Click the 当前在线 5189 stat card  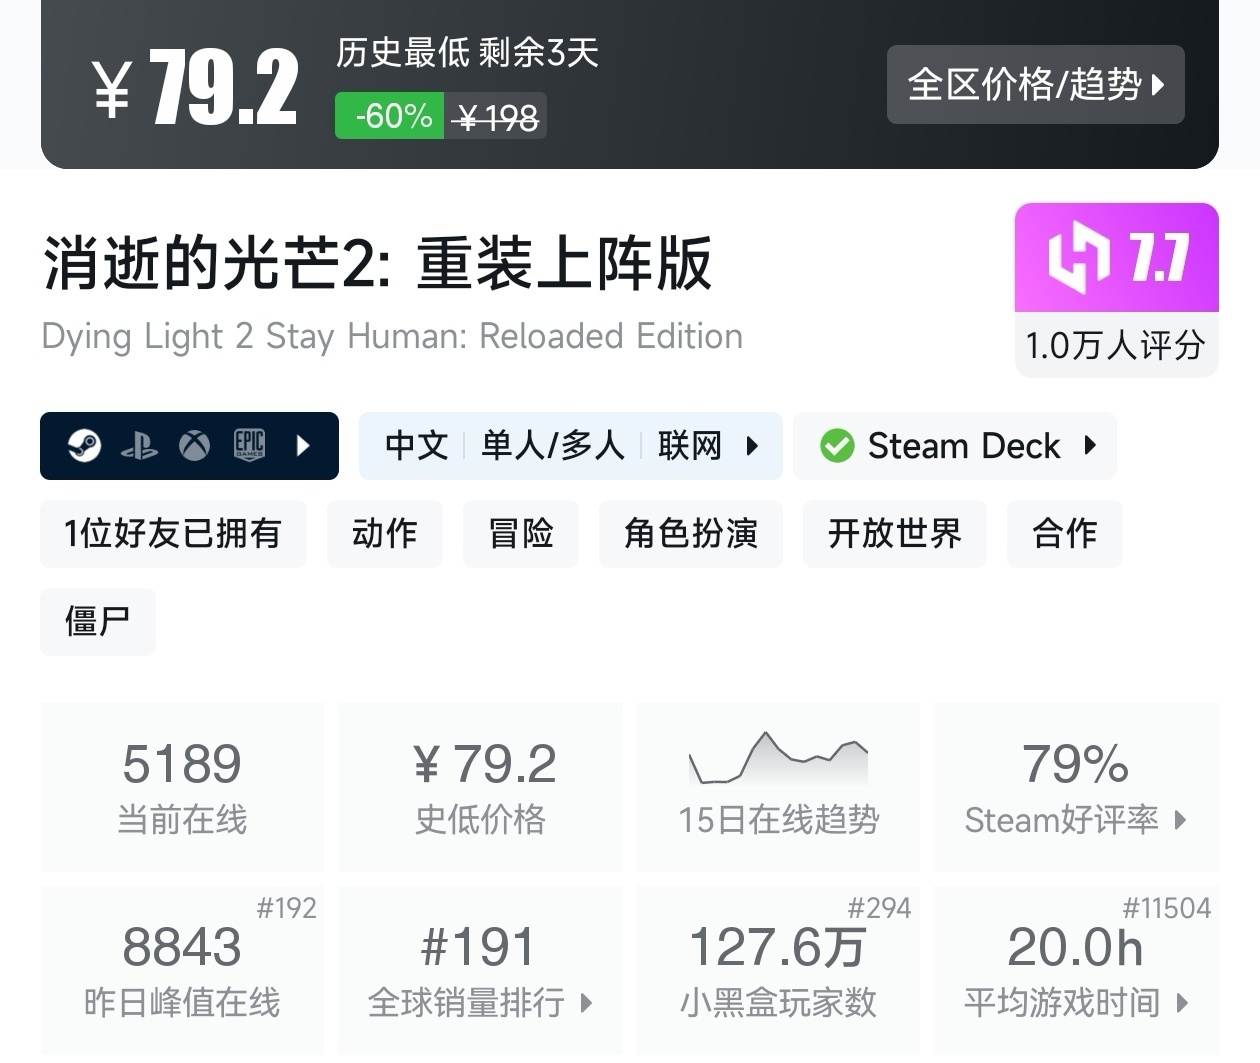(182, 787)
